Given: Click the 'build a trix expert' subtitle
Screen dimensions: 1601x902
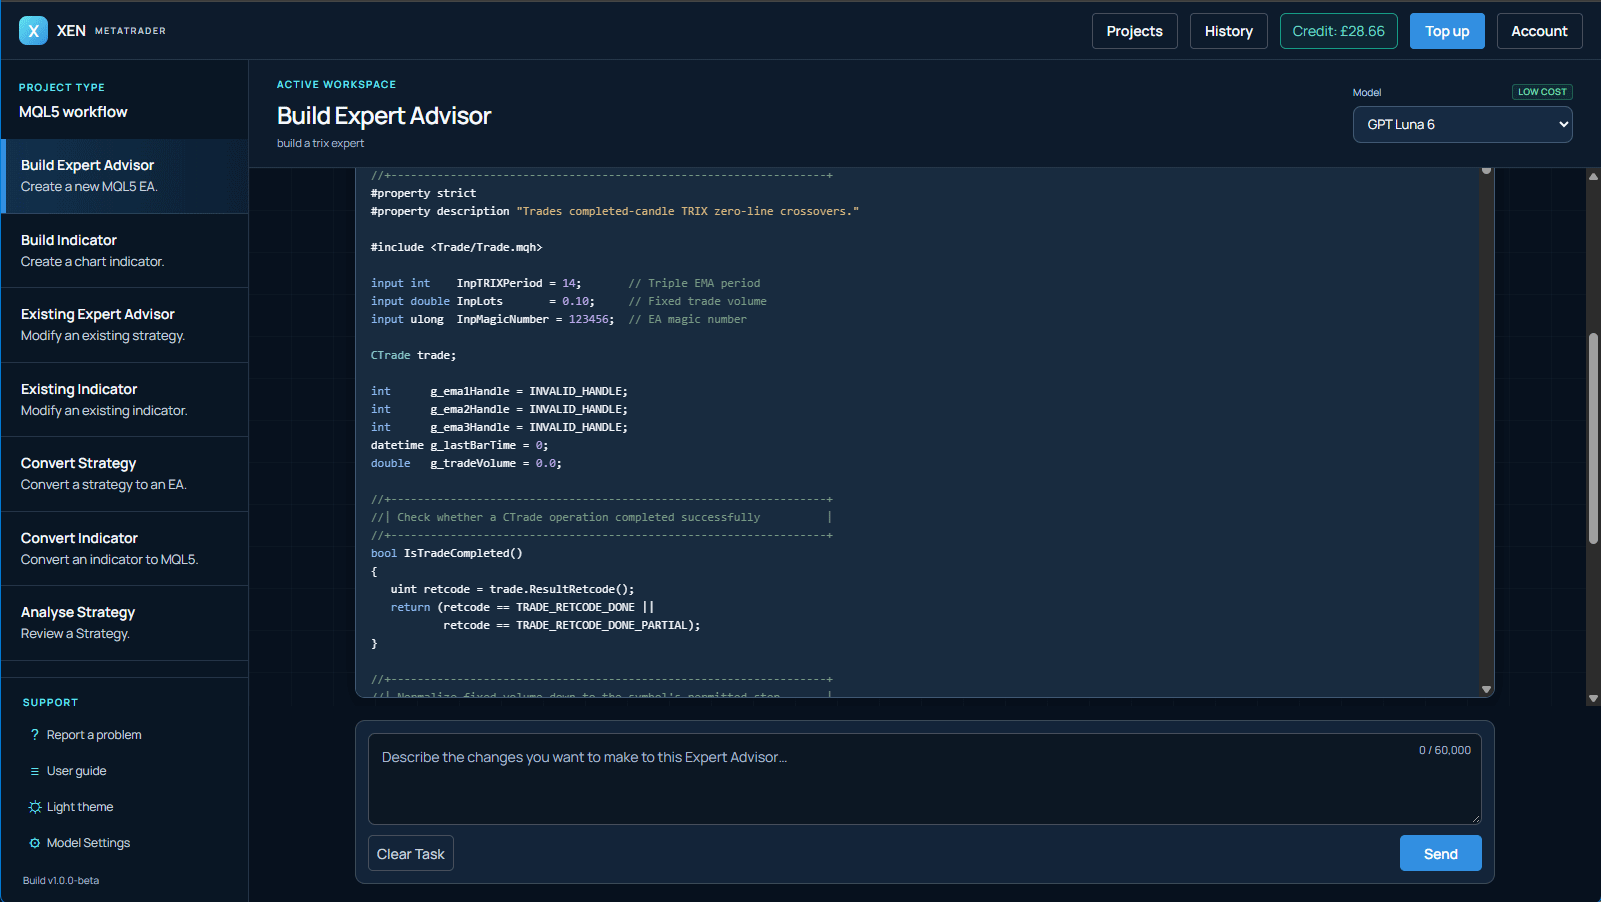Looking at the screenshot, I should click(x=320, y=143).
